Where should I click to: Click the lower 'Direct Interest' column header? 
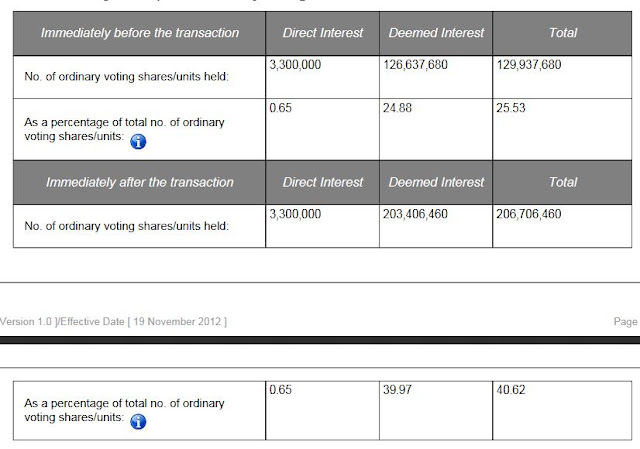[322, 182]
